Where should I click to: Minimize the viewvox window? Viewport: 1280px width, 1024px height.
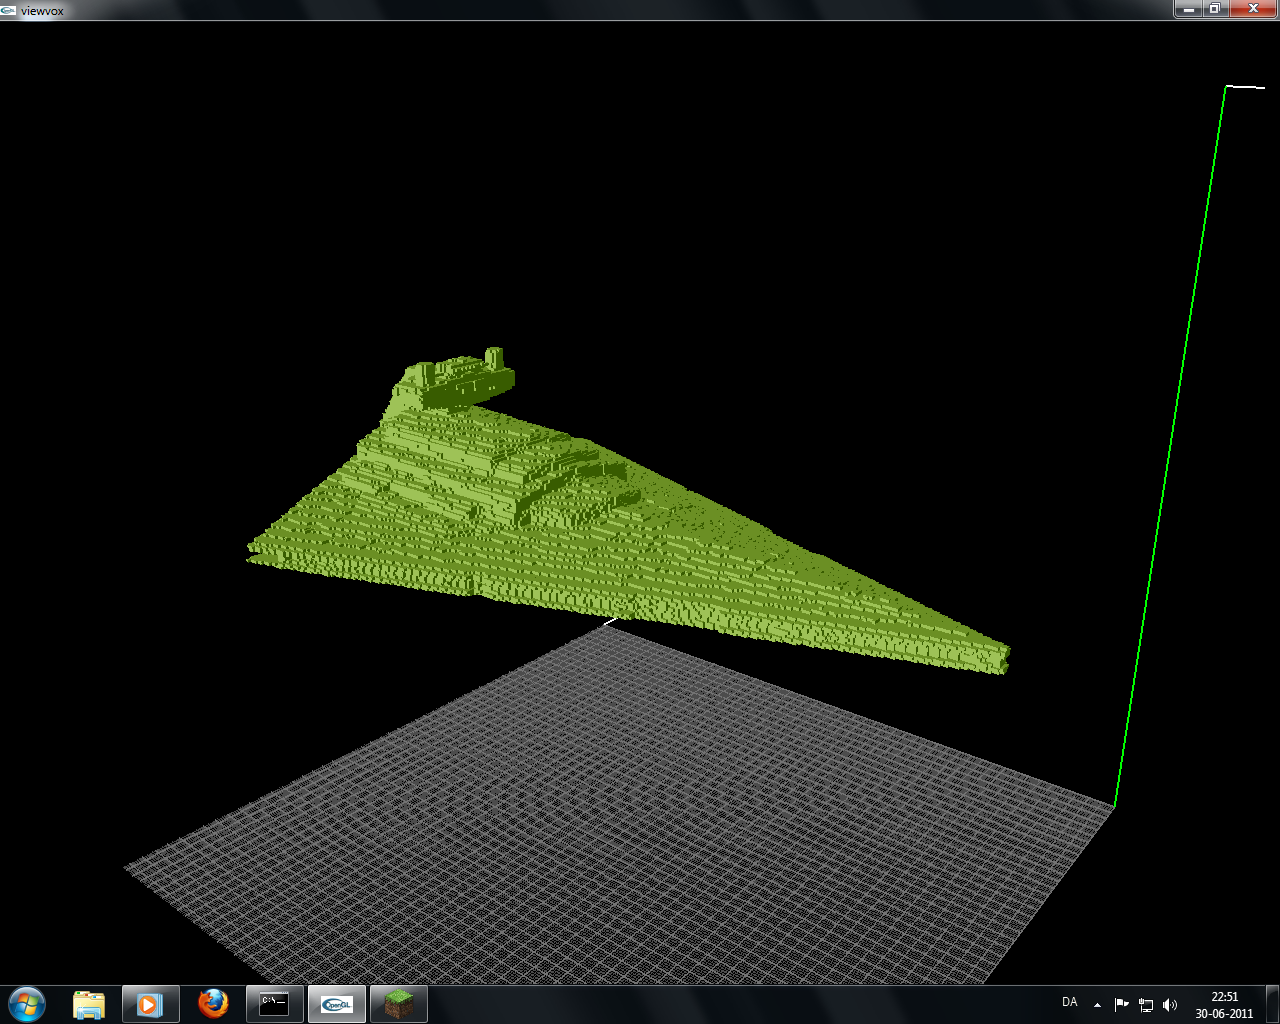[x=1188, y=9]
